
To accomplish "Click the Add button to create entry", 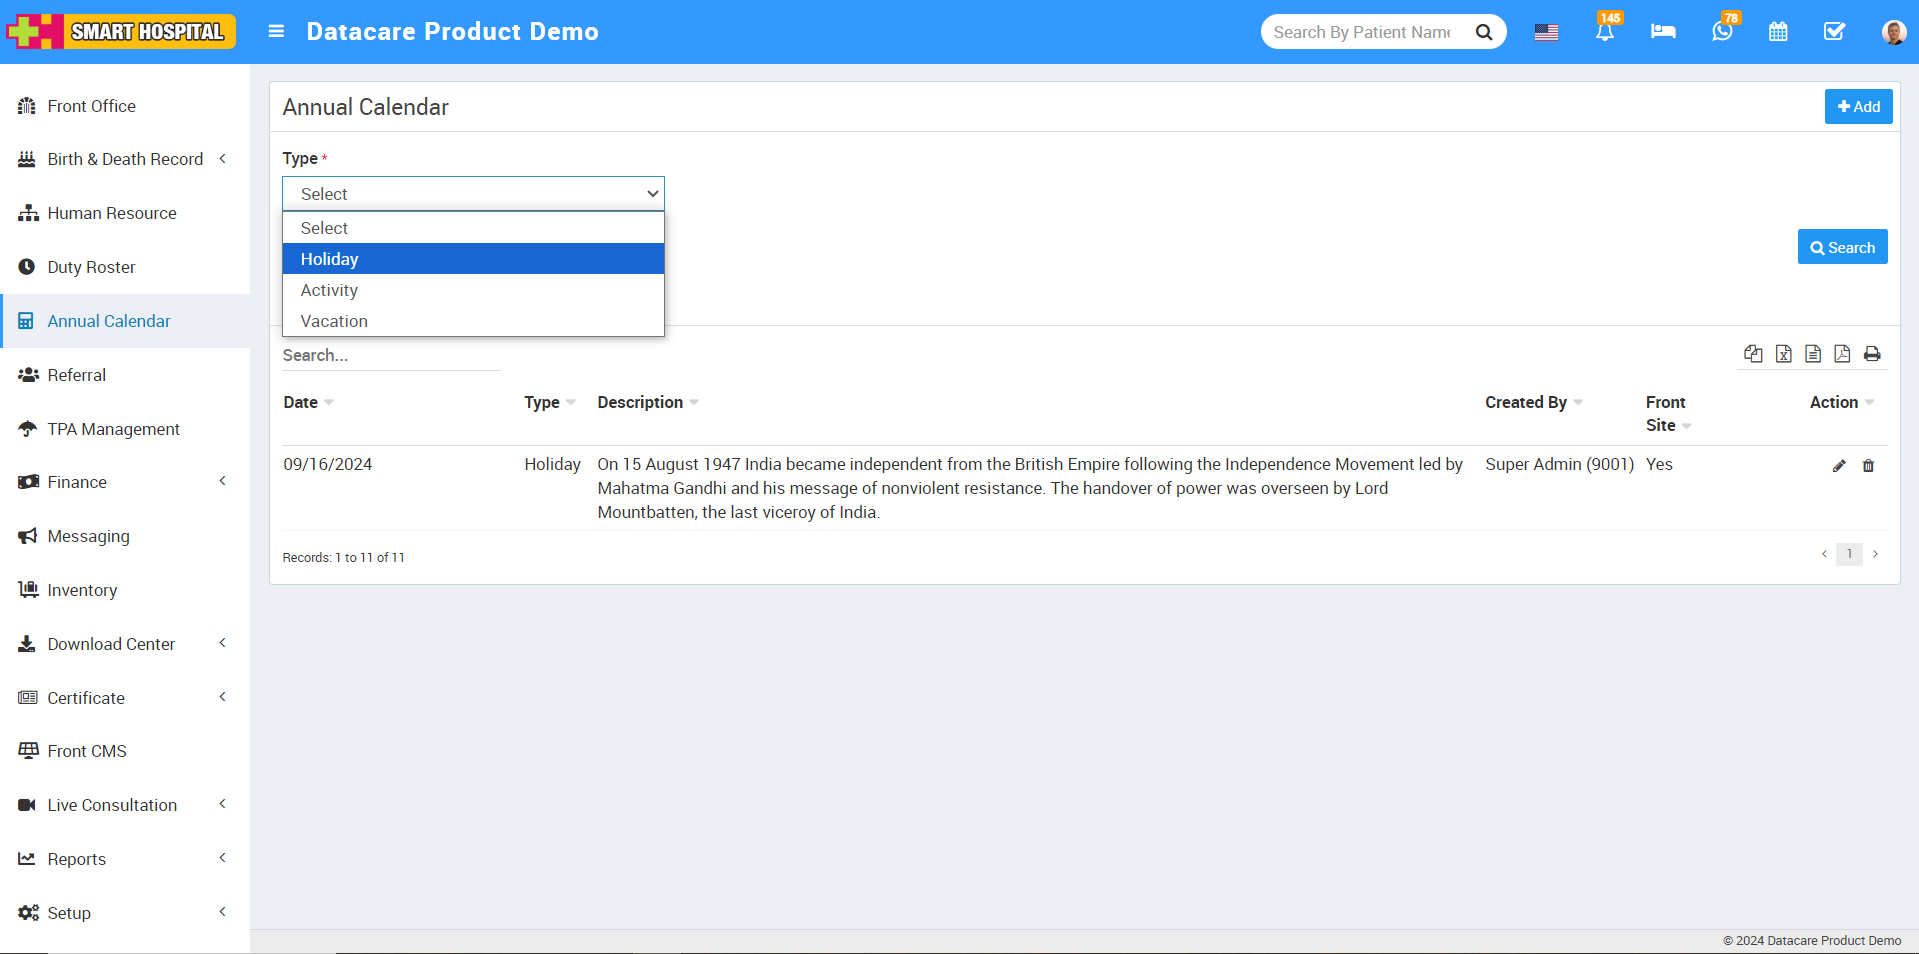I will [x=1857, y=106].
